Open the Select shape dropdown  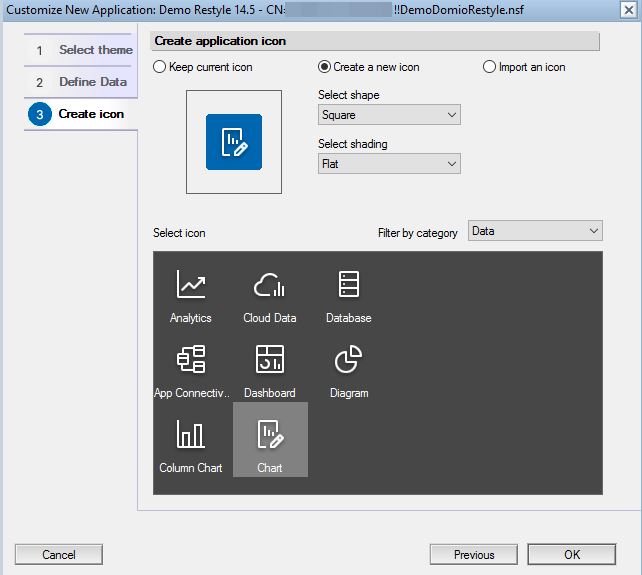point(389,115)
